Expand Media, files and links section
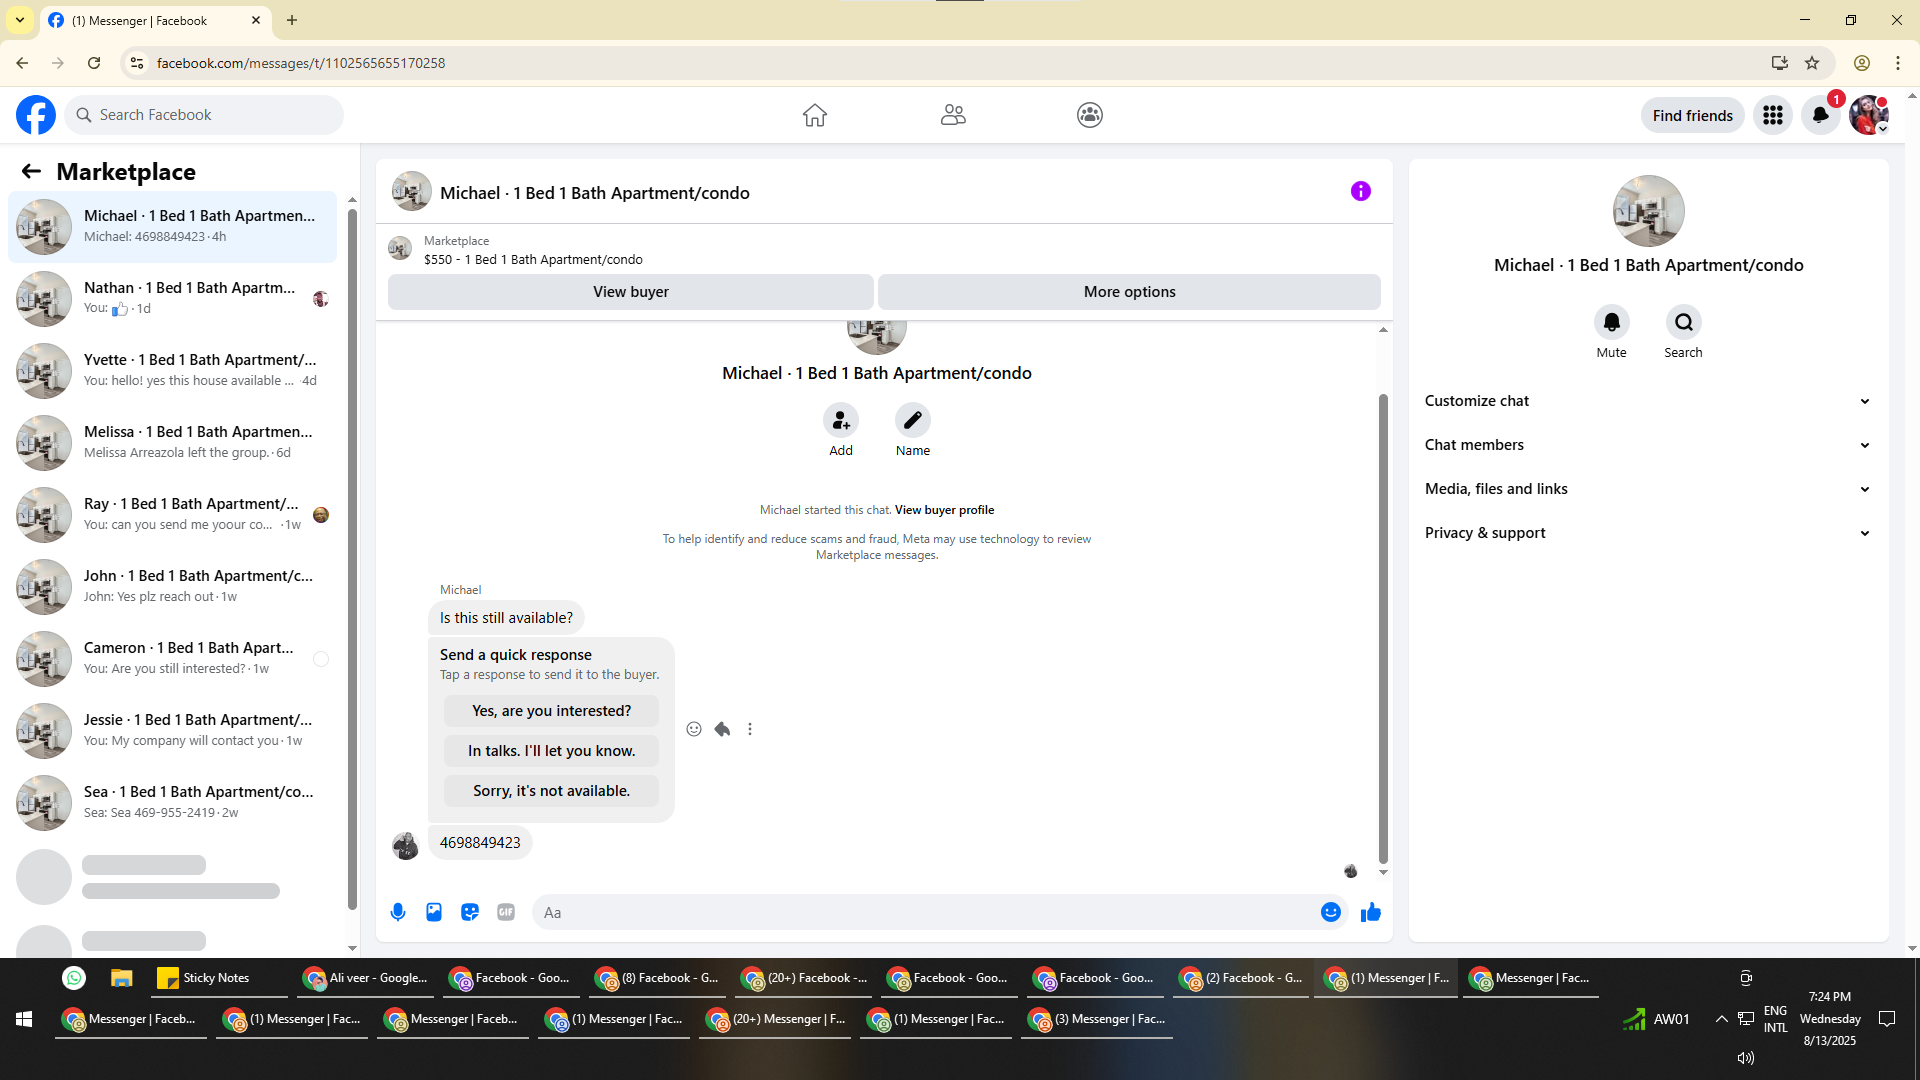Image resolution: width=1920 pixels, height=1080 pixels. [1647, 489]
